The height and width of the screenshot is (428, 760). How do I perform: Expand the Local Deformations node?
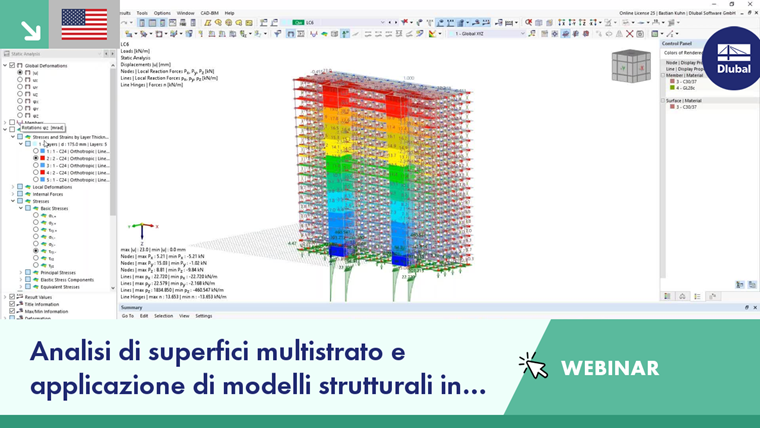pos(13,187)
